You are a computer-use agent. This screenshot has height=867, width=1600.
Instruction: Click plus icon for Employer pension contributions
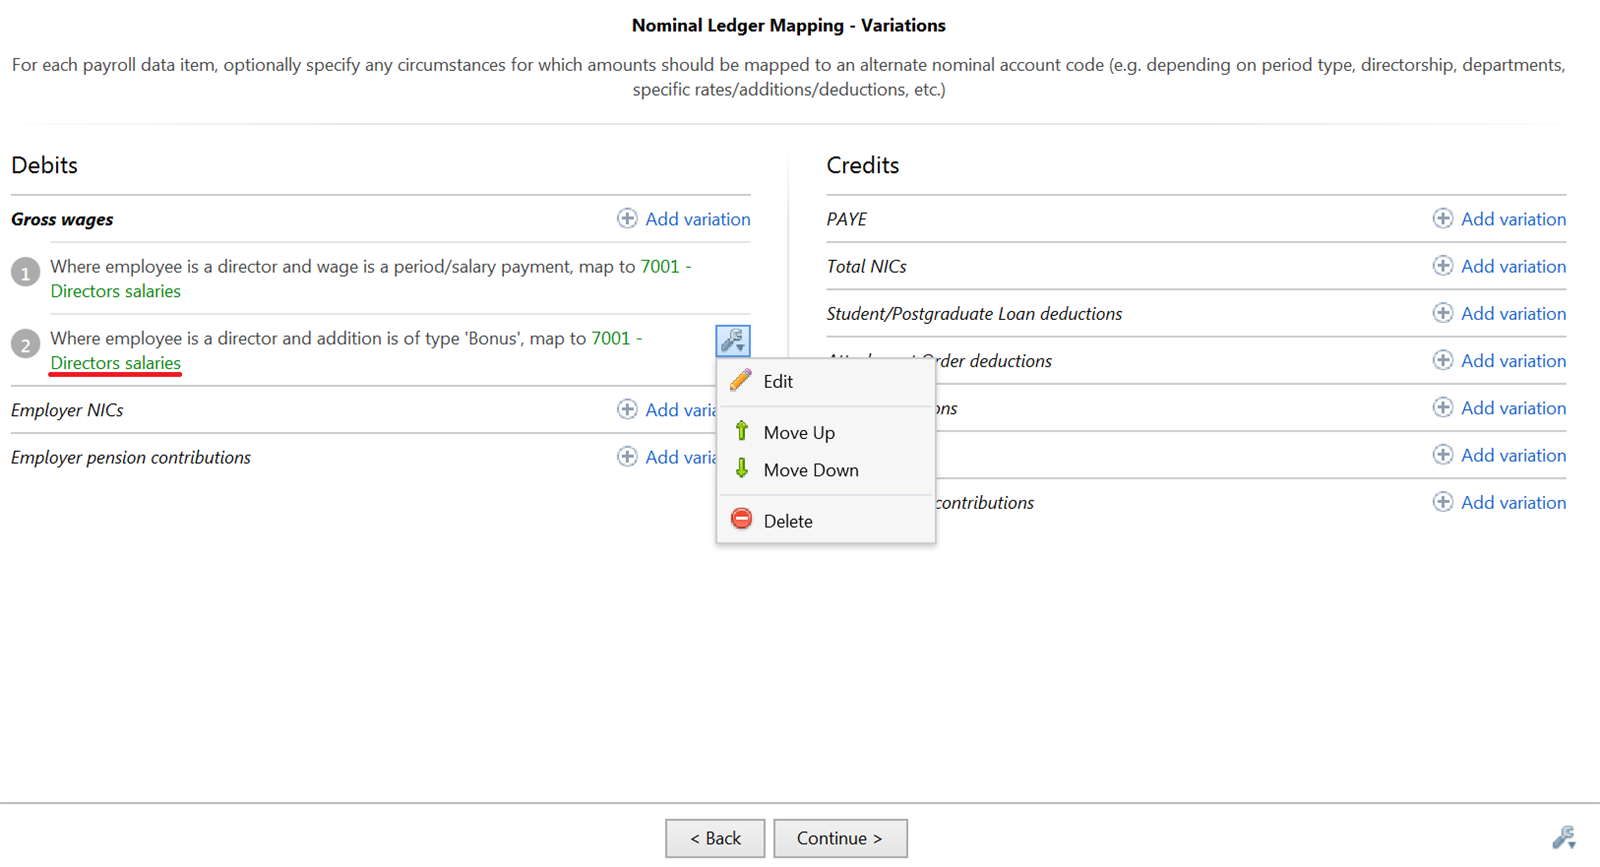point(627,456)
